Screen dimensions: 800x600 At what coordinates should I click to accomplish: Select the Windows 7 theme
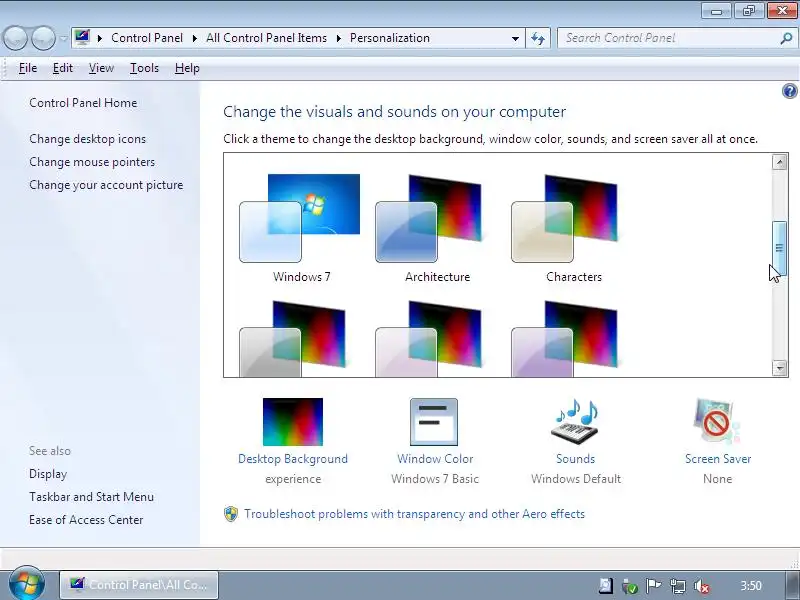point(301,229)
